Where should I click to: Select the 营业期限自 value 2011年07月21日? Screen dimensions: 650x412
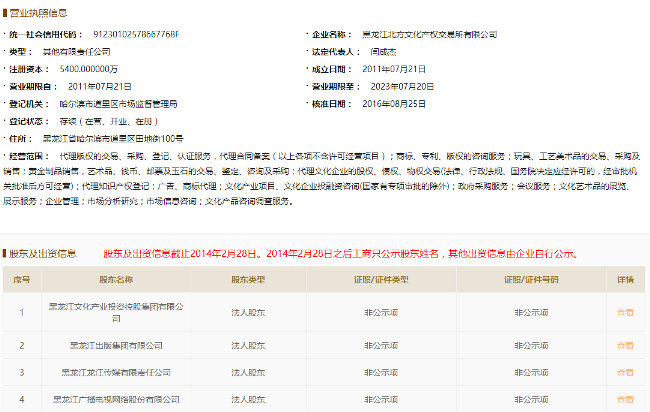tap(99, 87)
